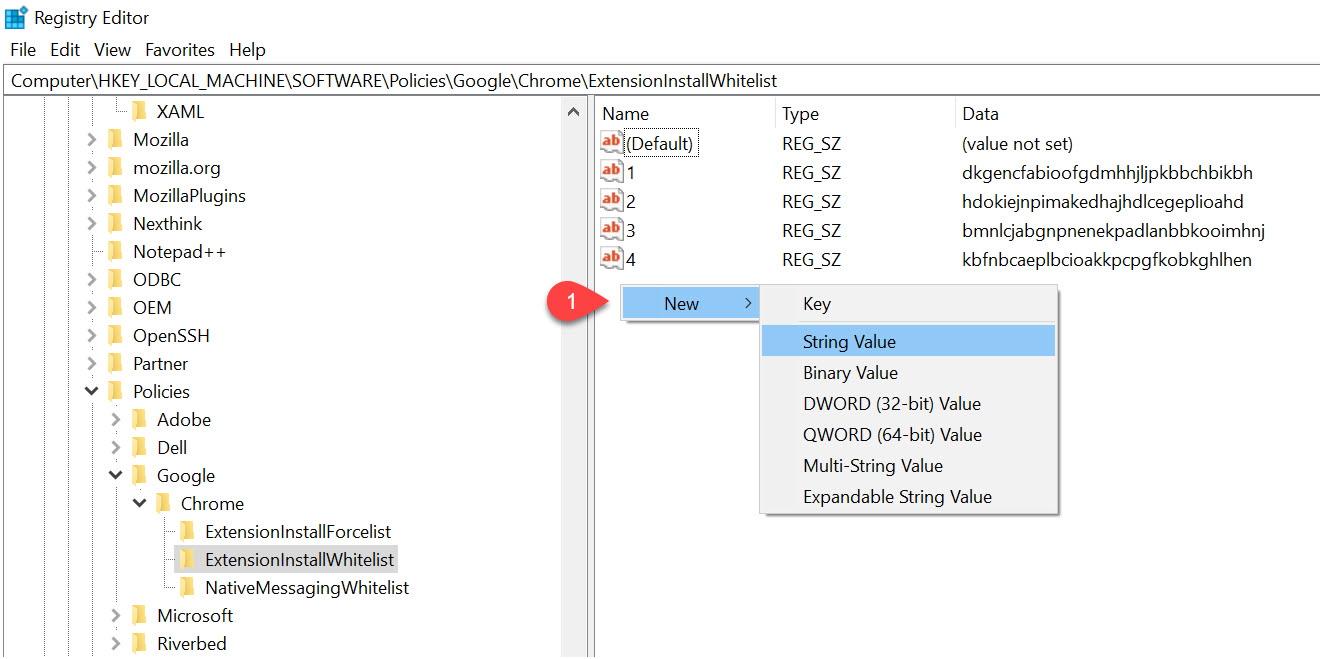Click the XAML folder icon
The image size is (1320, 659).
pyautogui.click(x=139, y=111)
